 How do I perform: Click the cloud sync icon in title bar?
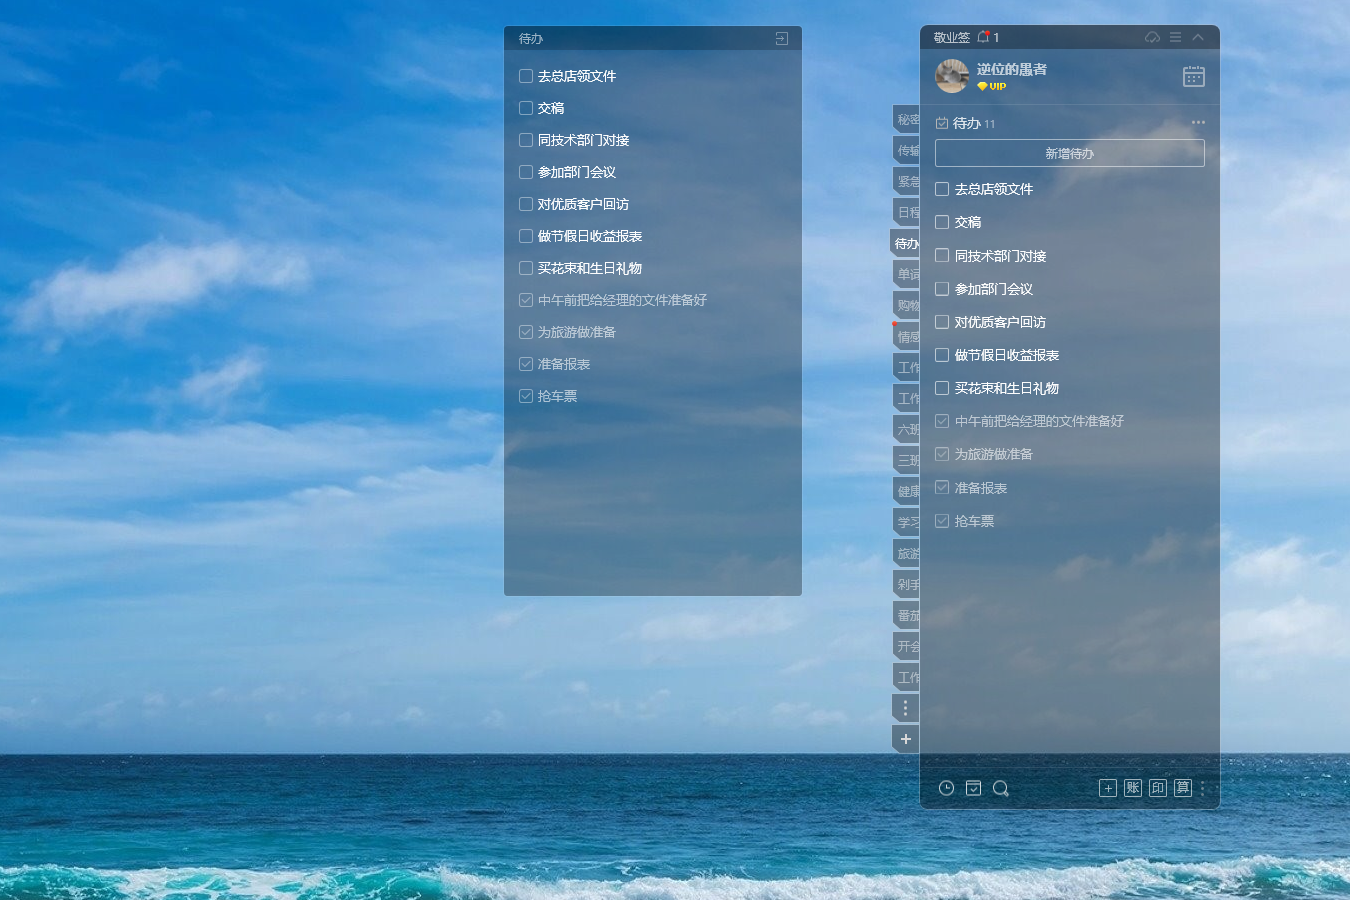coord(1152,37)
